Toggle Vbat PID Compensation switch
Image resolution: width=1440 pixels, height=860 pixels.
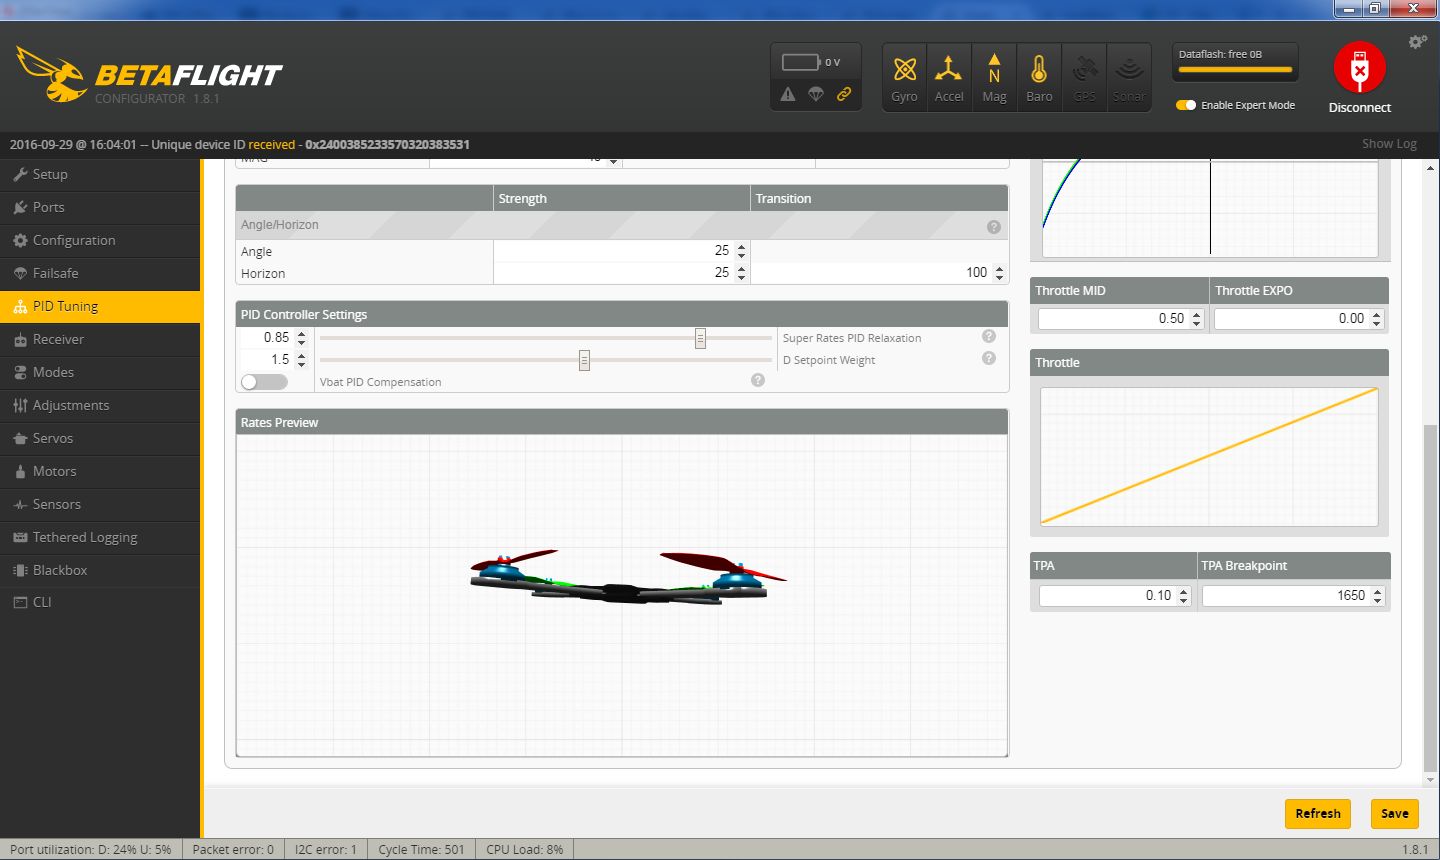pos(264,382)
